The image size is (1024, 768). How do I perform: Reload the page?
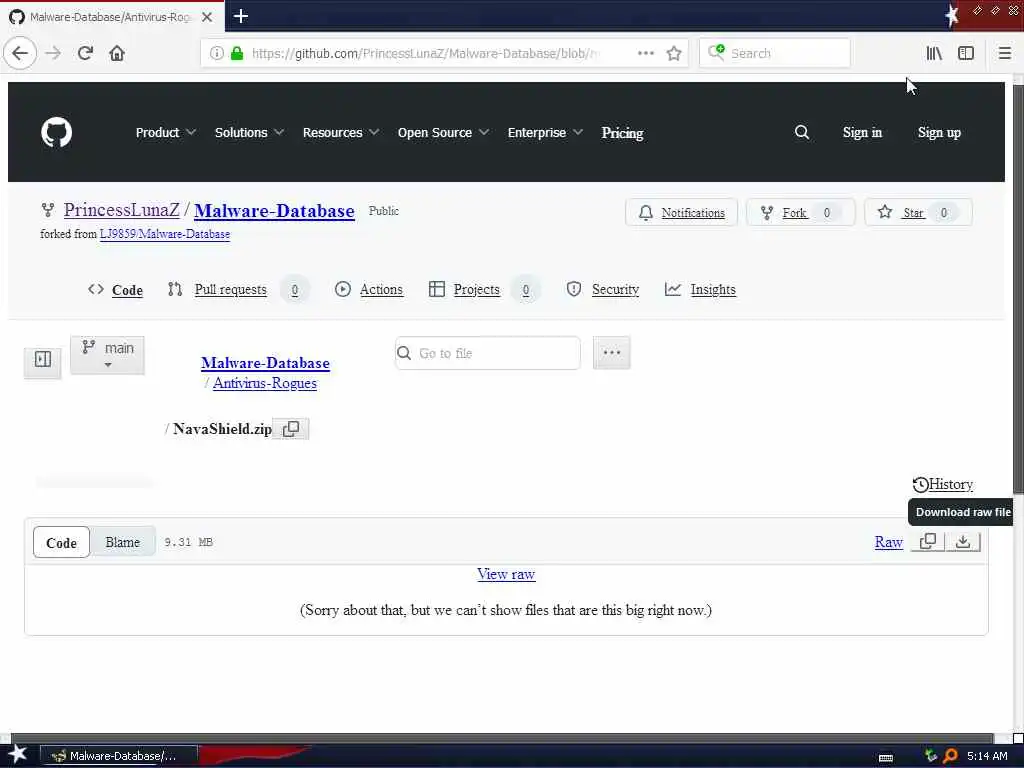(x=85, y=53)
